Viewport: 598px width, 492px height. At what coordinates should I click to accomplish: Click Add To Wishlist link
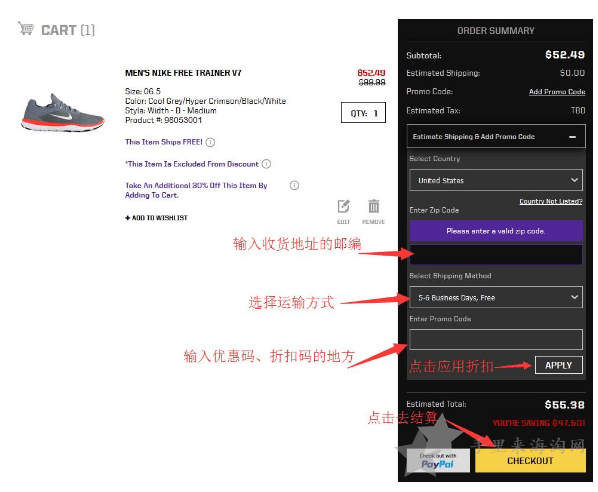156,218
